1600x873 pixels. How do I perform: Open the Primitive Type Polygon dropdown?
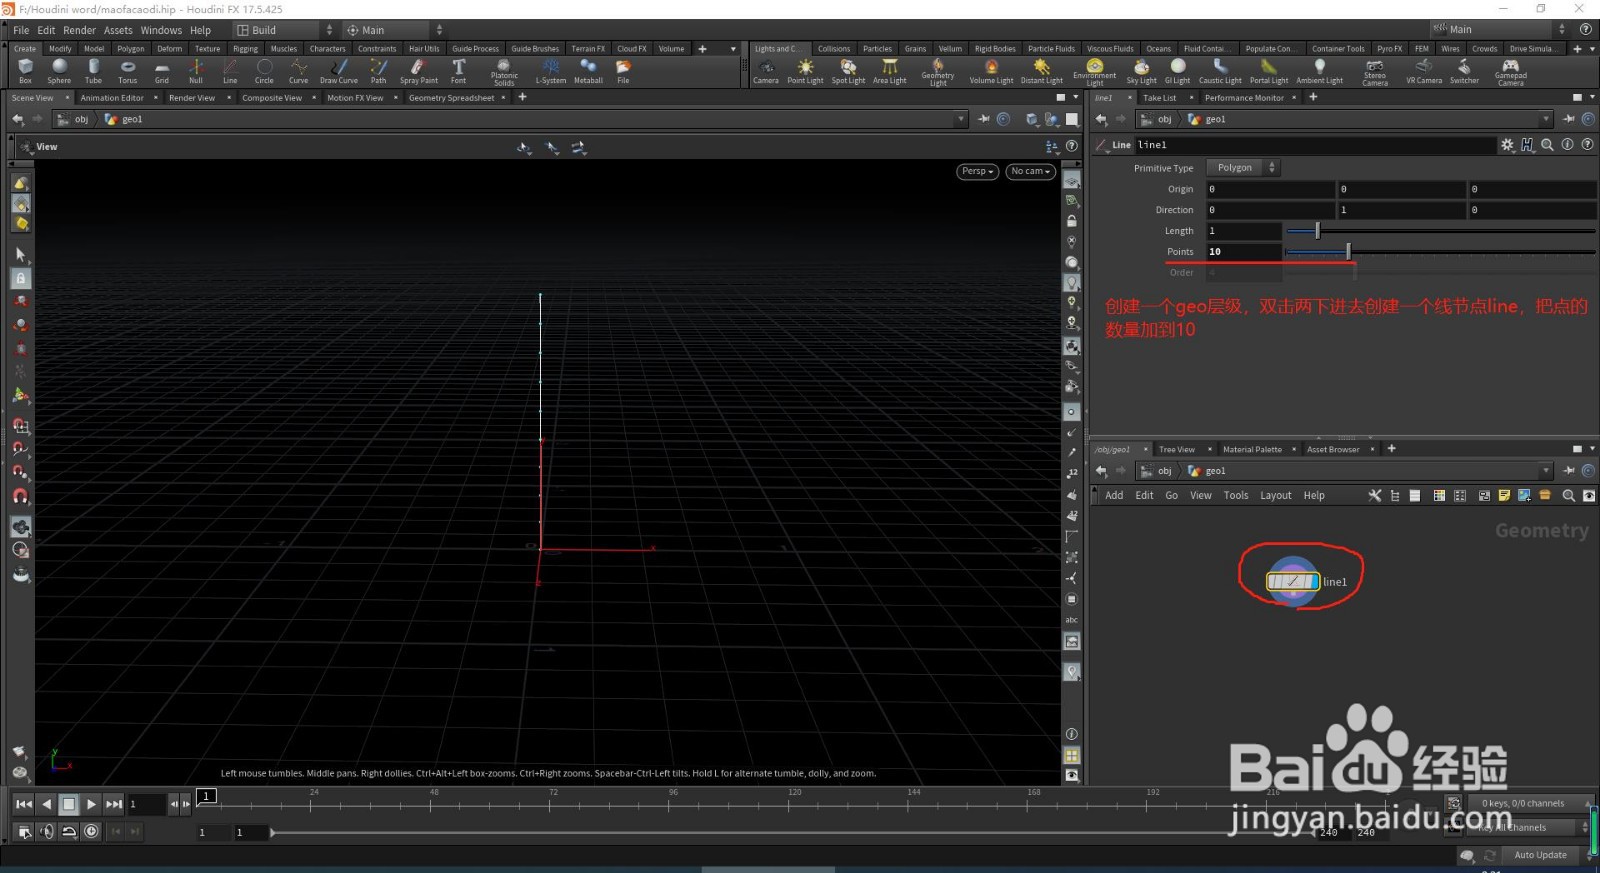(x=1243, y=168)
